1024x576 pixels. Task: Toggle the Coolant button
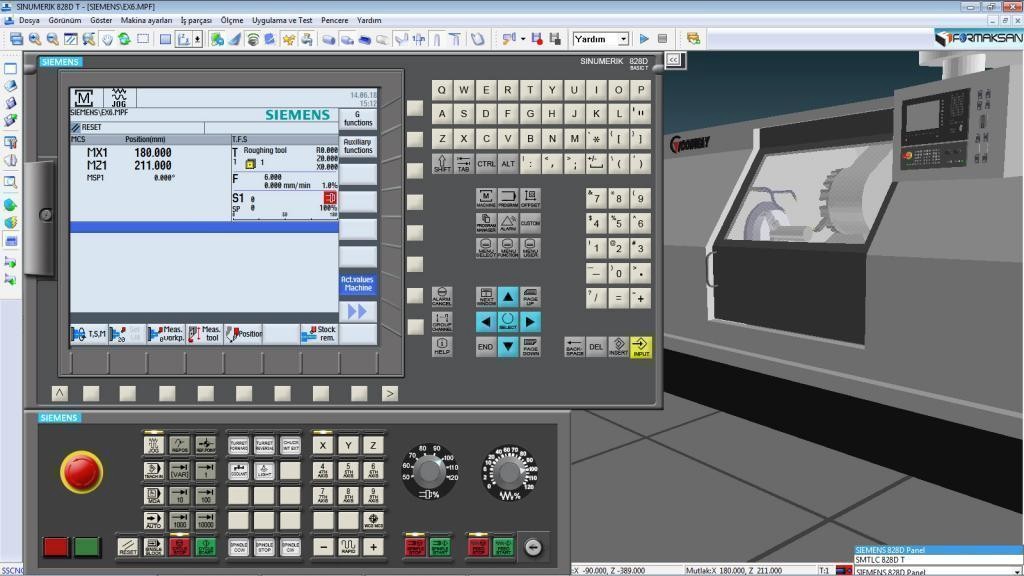point(237,470)
